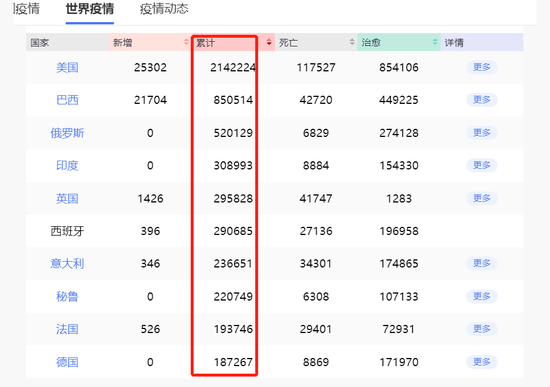The image size is (550, 387).
Task: Click 更多 button for 美国
Action: tap(482, 67)
